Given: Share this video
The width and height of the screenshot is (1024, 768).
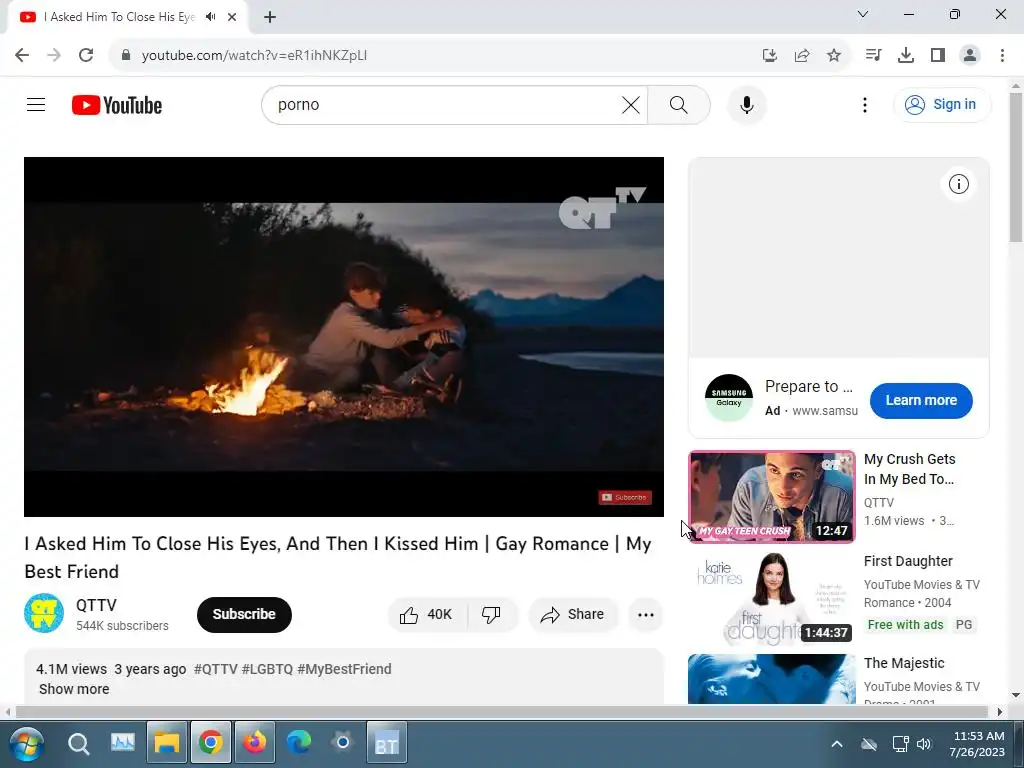Looking at the screenshot, I should (573, 615).
